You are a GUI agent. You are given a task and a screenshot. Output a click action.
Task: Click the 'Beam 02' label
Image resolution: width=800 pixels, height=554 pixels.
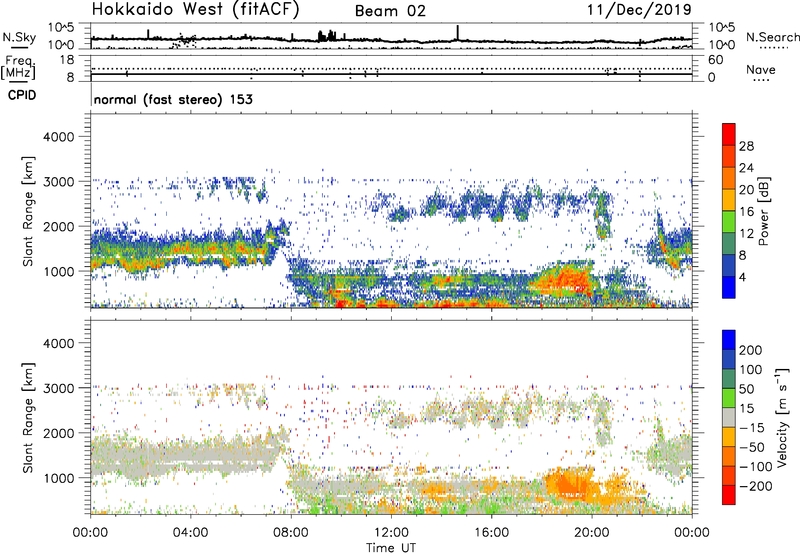[x=390, y=11]
